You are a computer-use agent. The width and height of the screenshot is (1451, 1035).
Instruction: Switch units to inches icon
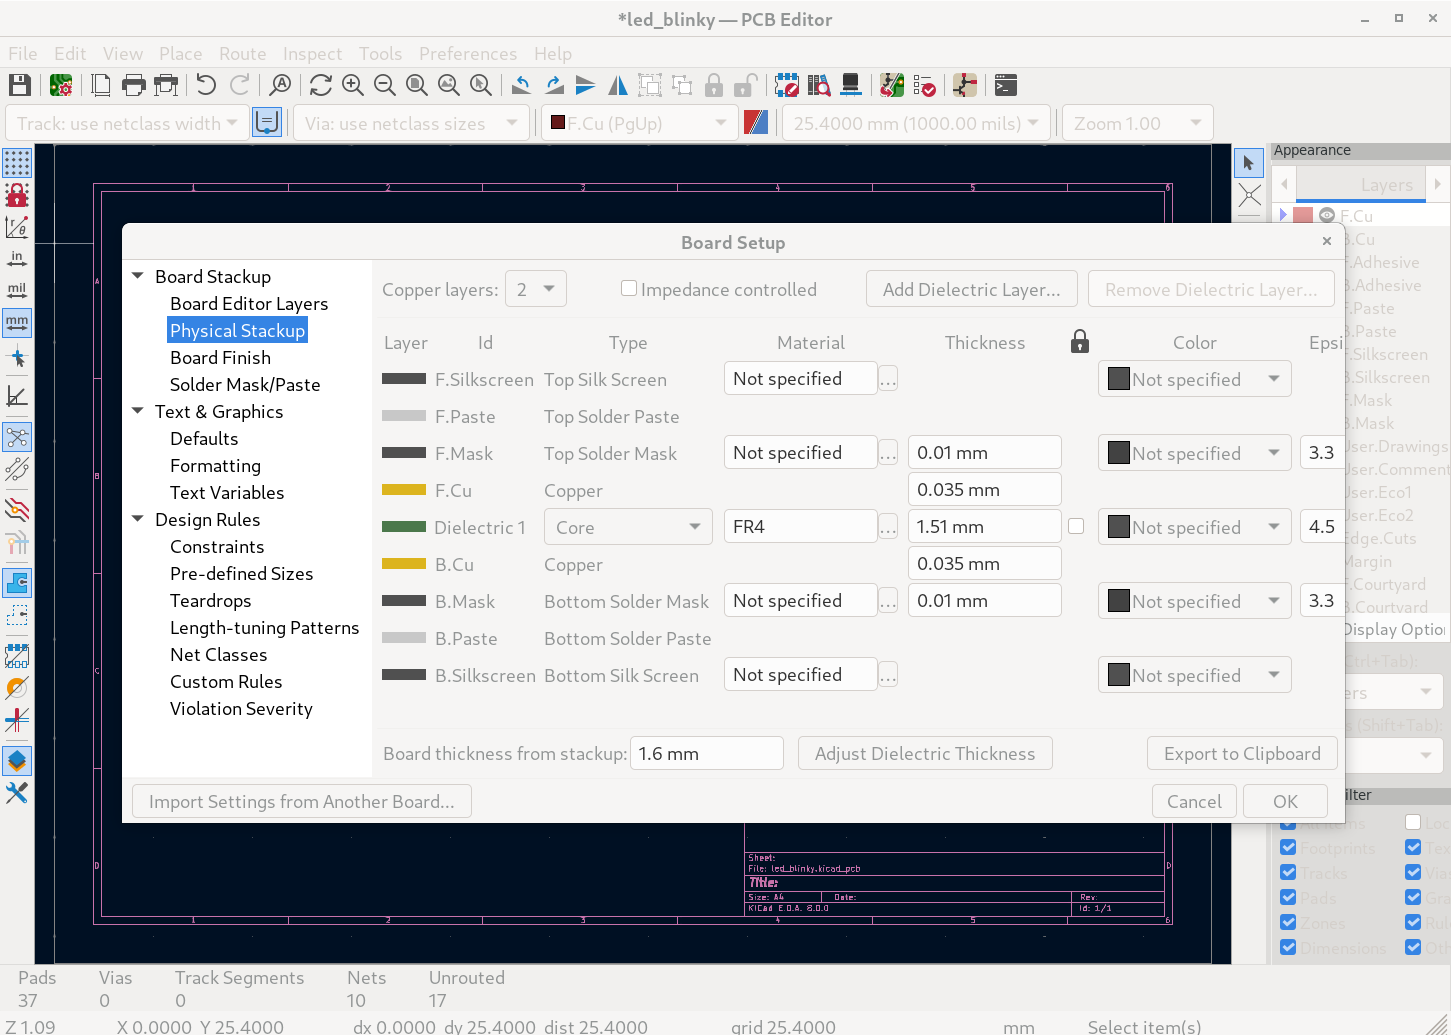(17, 259)
